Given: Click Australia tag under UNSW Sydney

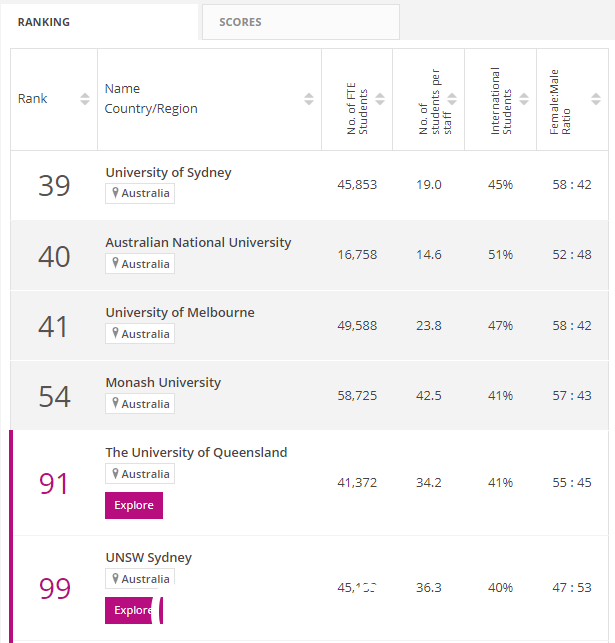Looking at the screenshot, I should point(140,578).
